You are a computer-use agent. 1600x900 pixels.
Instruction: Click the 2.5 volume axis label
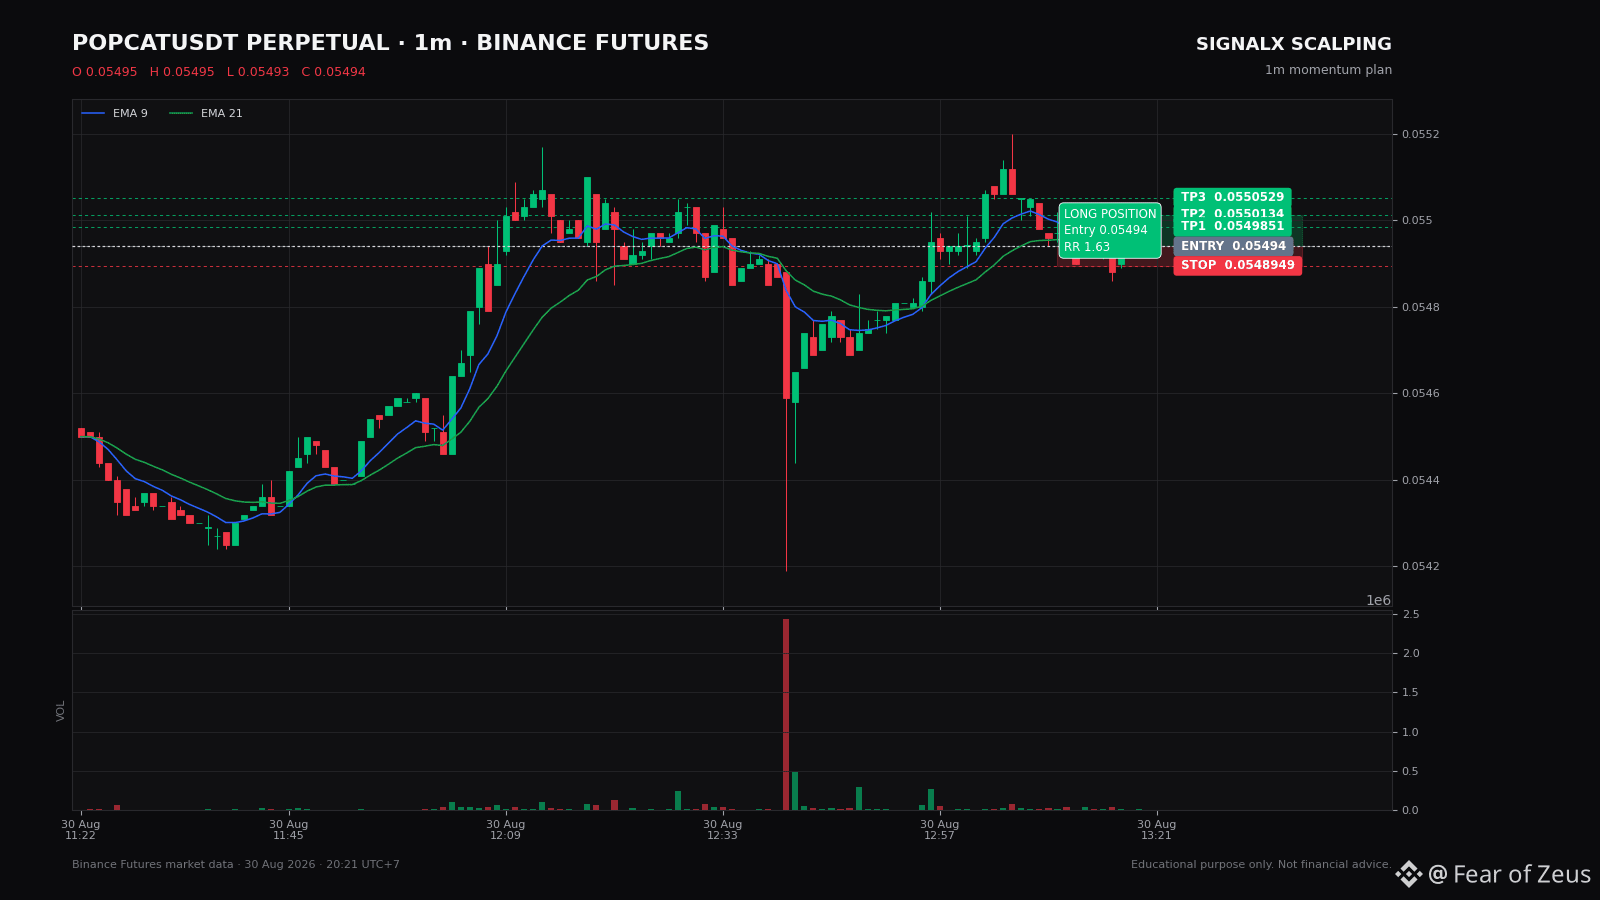[x=1410, y=614]
